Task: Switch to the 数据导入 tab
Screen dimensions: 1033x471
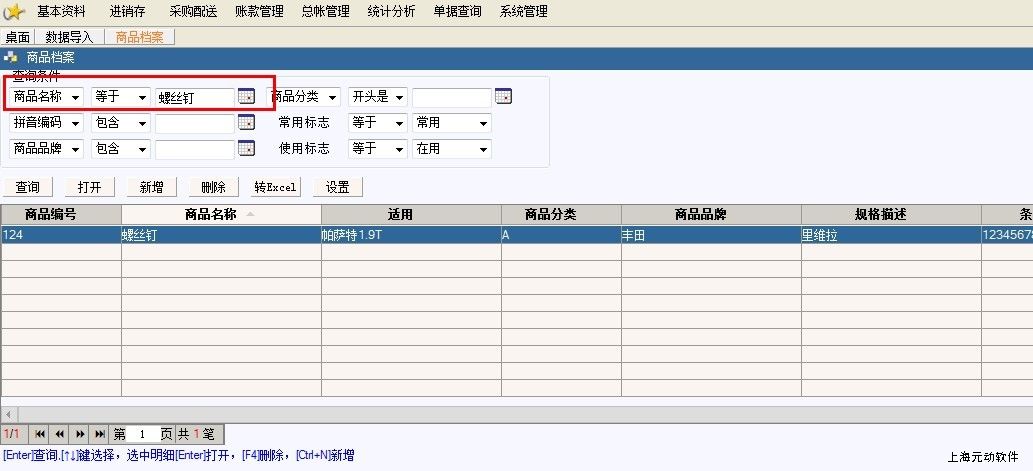Action: tap(69, 37)
